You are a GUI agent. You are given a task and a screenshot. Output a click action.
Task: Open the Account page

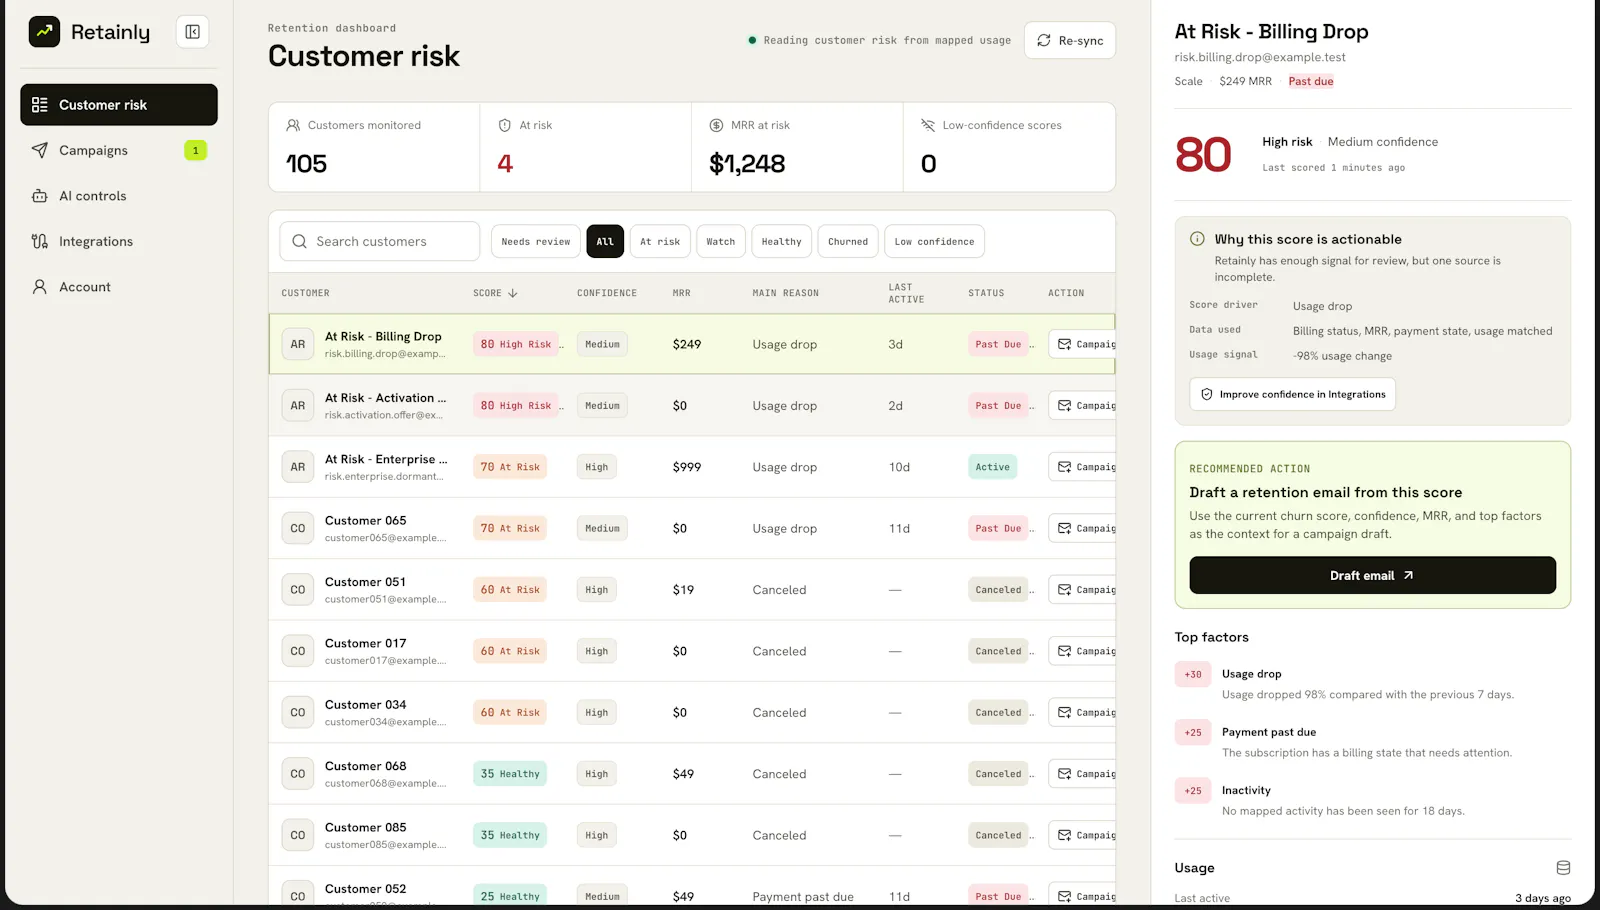(x=119, y=287)
